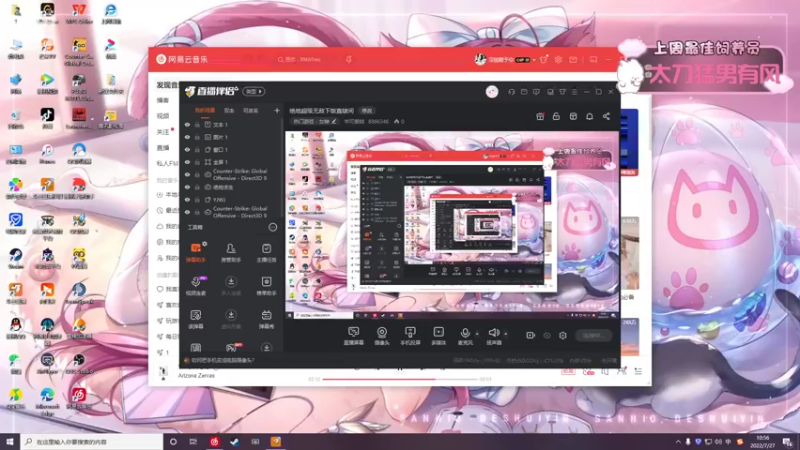
Task: Select the first scene tab highlighted in orange
Action: pos(205,110)
